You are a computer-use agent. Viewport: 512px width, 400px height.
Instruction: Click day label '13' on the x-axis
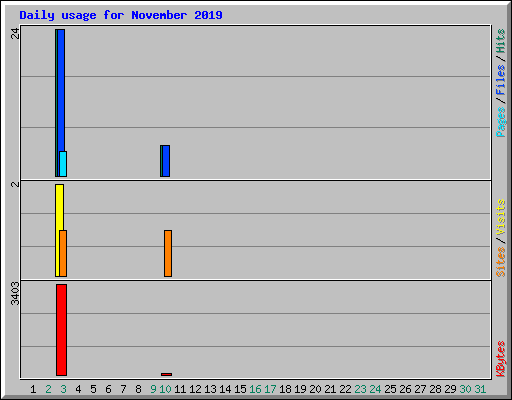click(210, 389)
